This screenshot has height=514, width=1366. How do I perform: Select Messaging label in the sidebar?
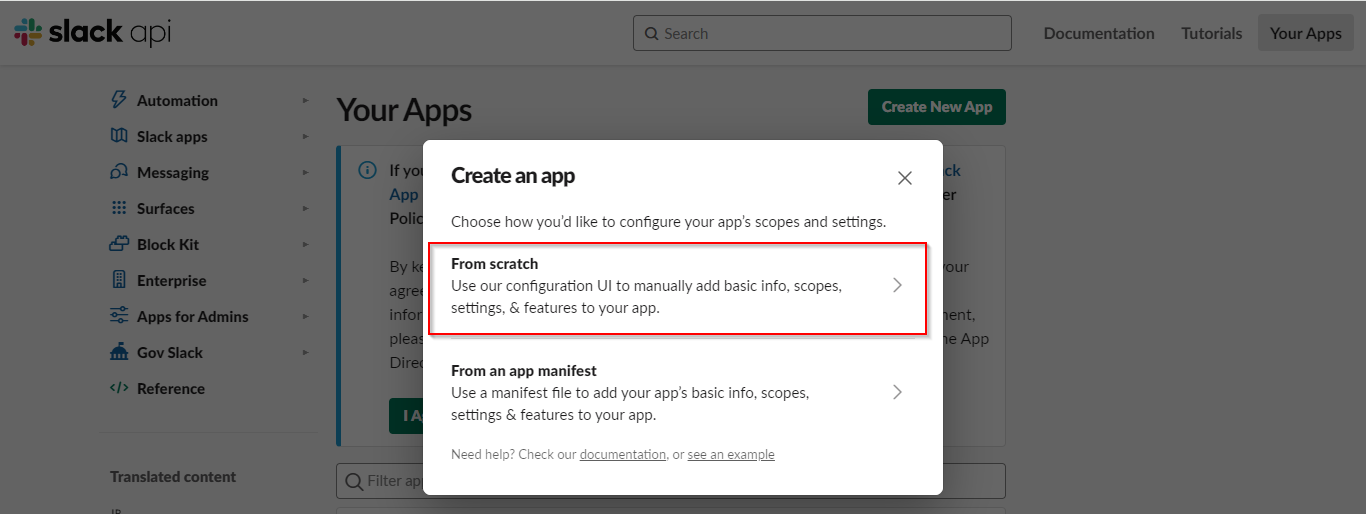click(173, 172)
